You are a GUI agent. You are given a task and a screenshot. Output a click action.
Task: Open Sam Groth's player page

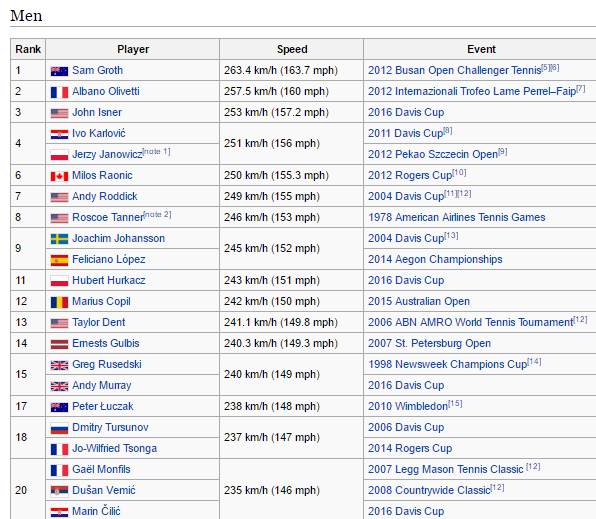(x=97, y=70)
